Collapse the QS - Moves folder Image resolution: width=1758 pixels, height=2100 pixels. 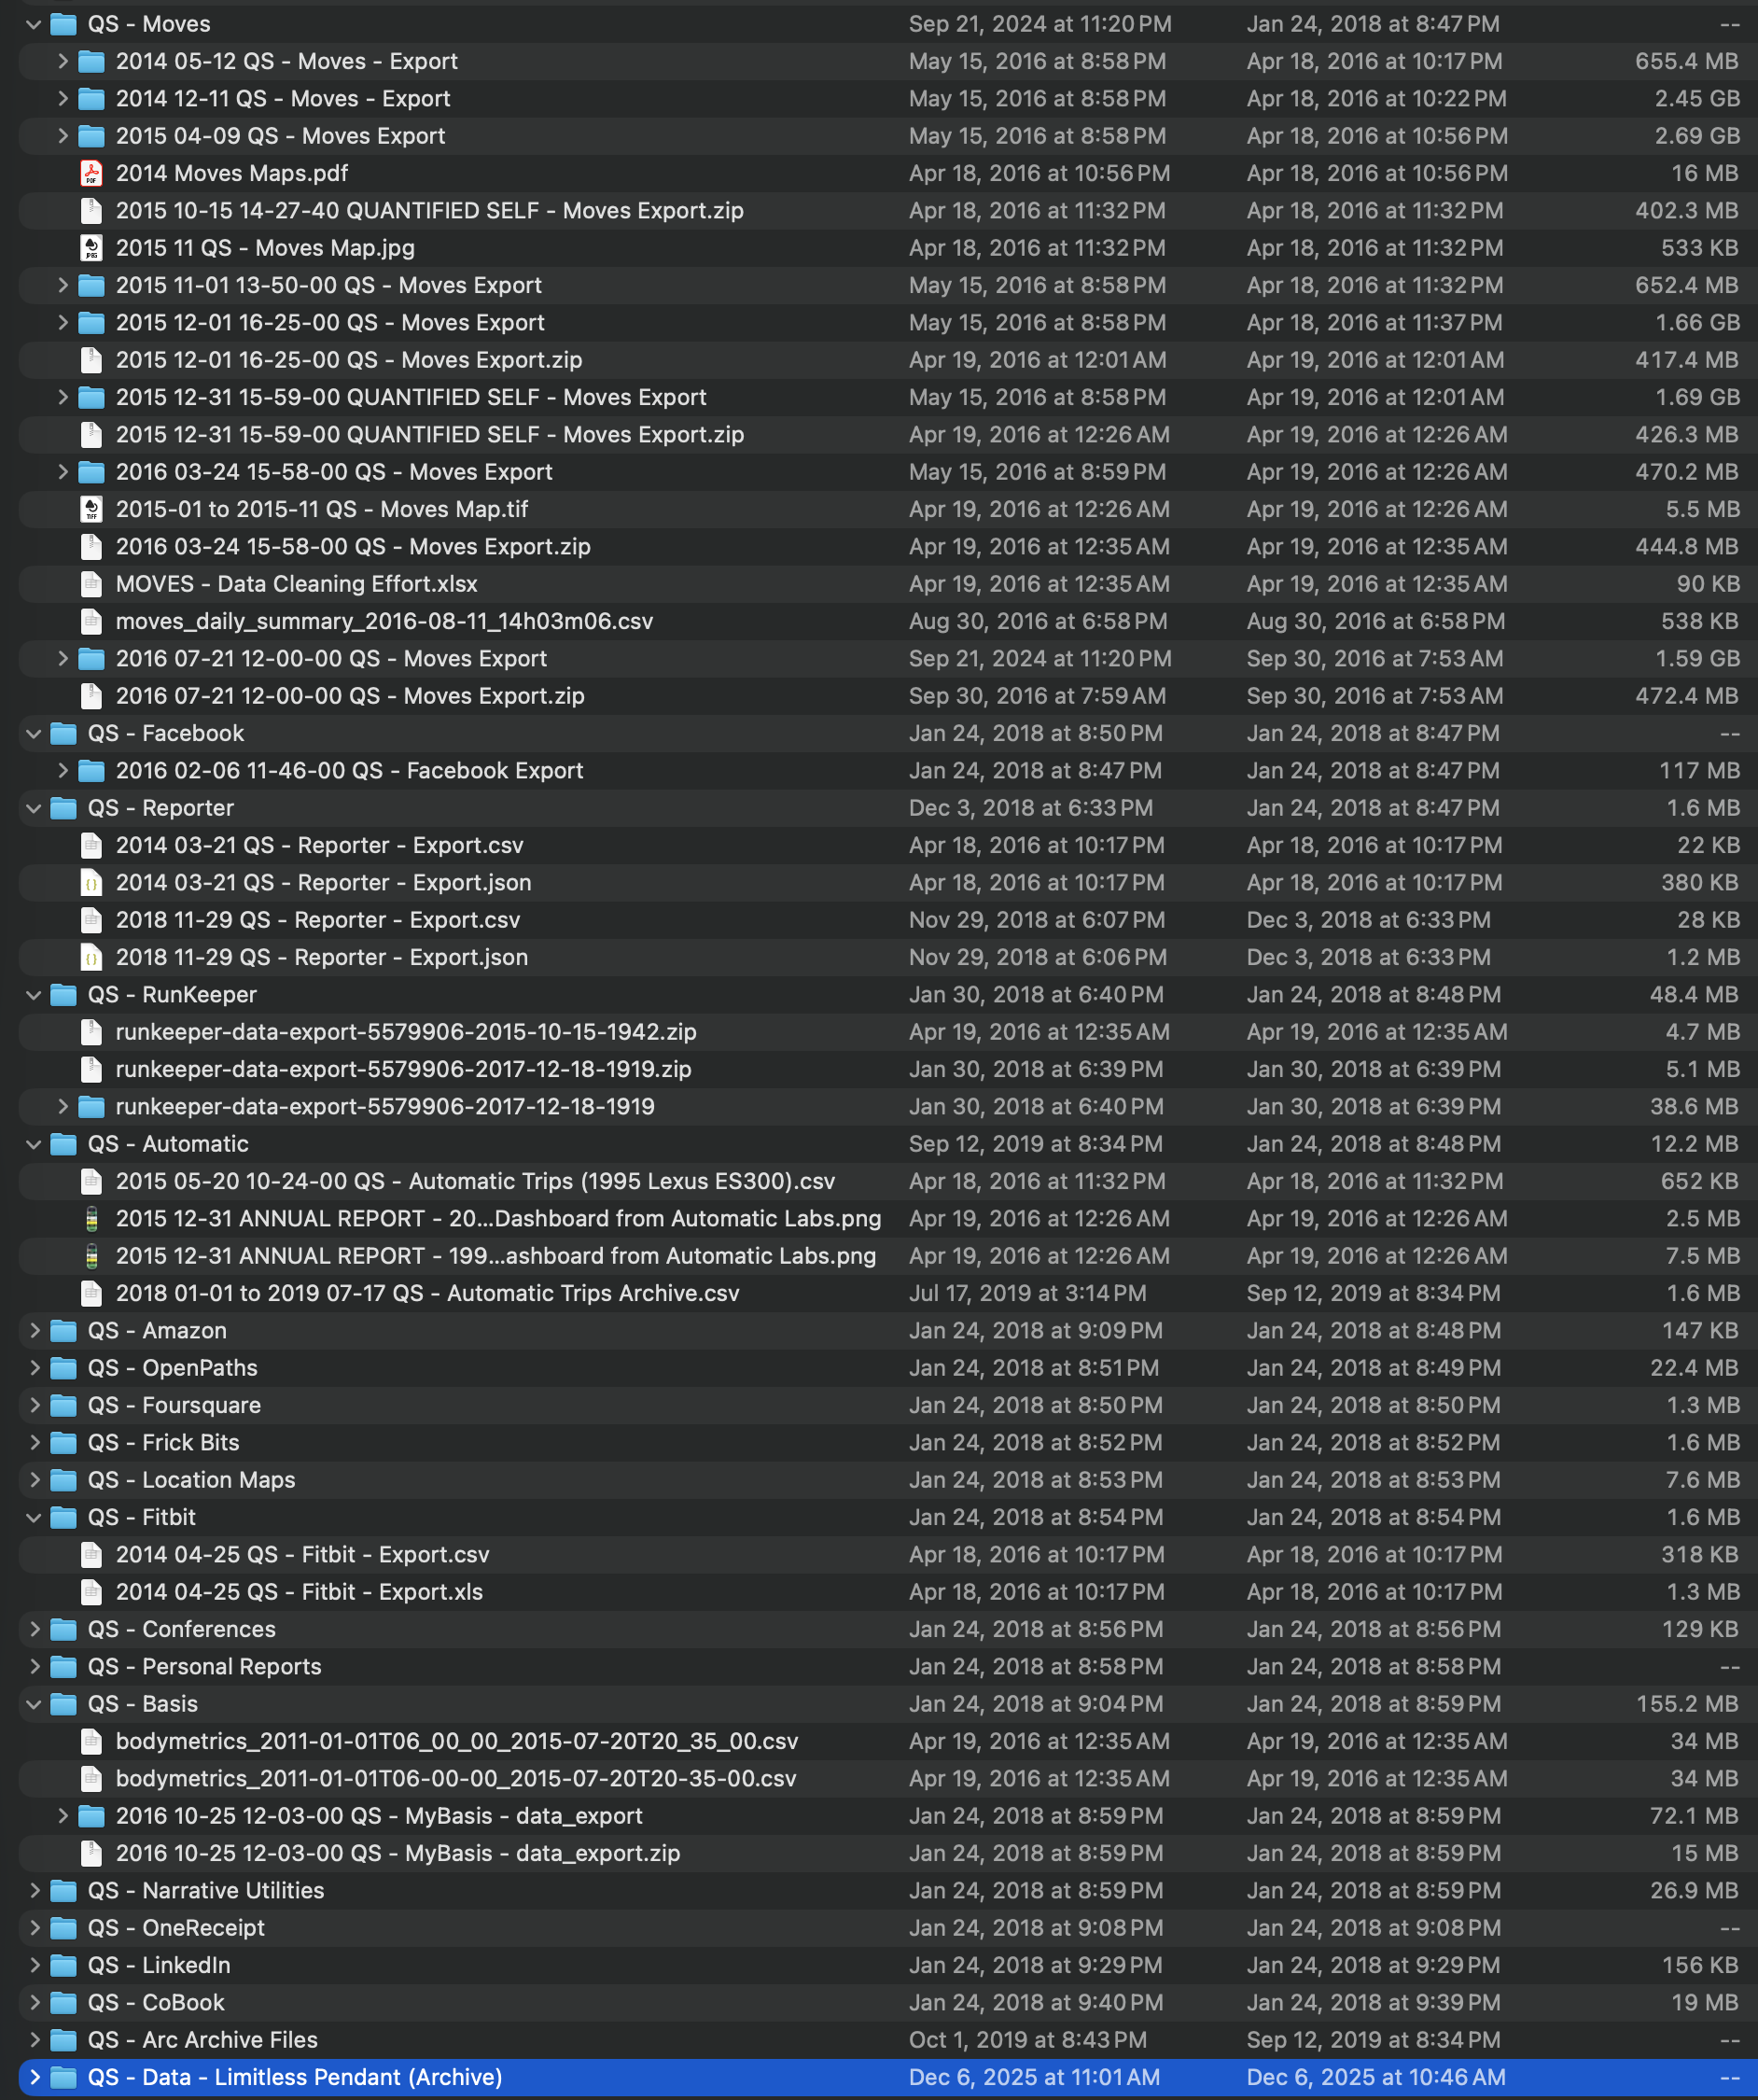33,23
